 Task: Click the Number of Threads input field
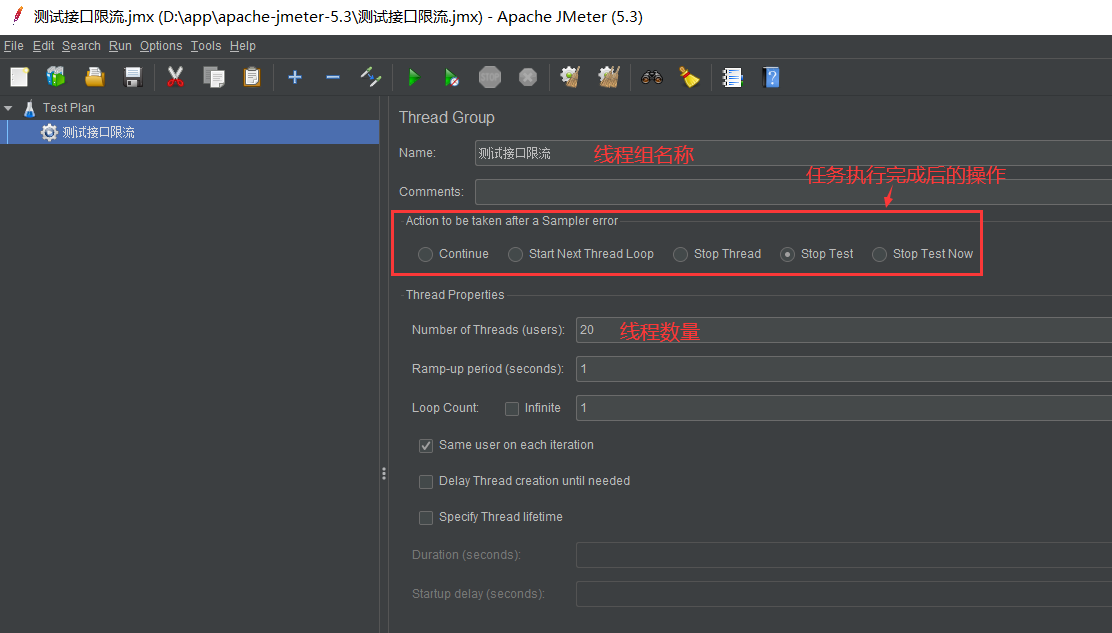coord(840,330)
